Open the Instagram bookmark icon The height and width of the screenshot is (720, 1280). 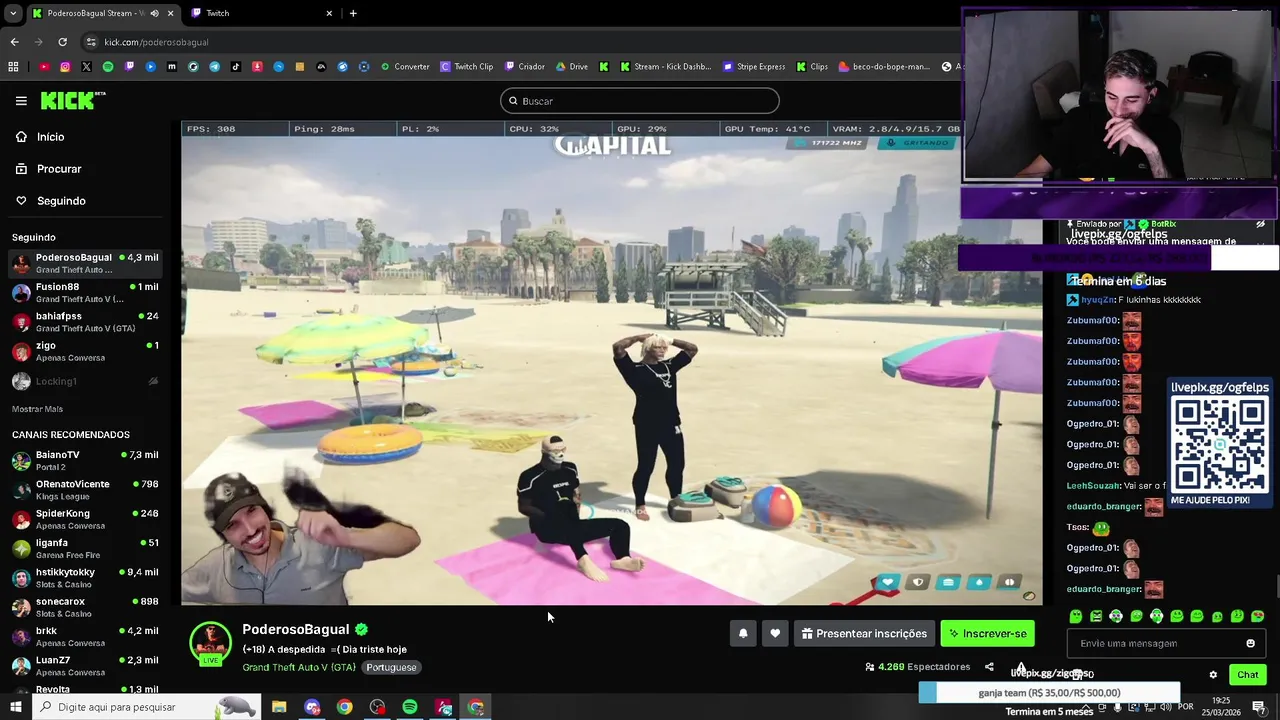click(x=65, y=67)
